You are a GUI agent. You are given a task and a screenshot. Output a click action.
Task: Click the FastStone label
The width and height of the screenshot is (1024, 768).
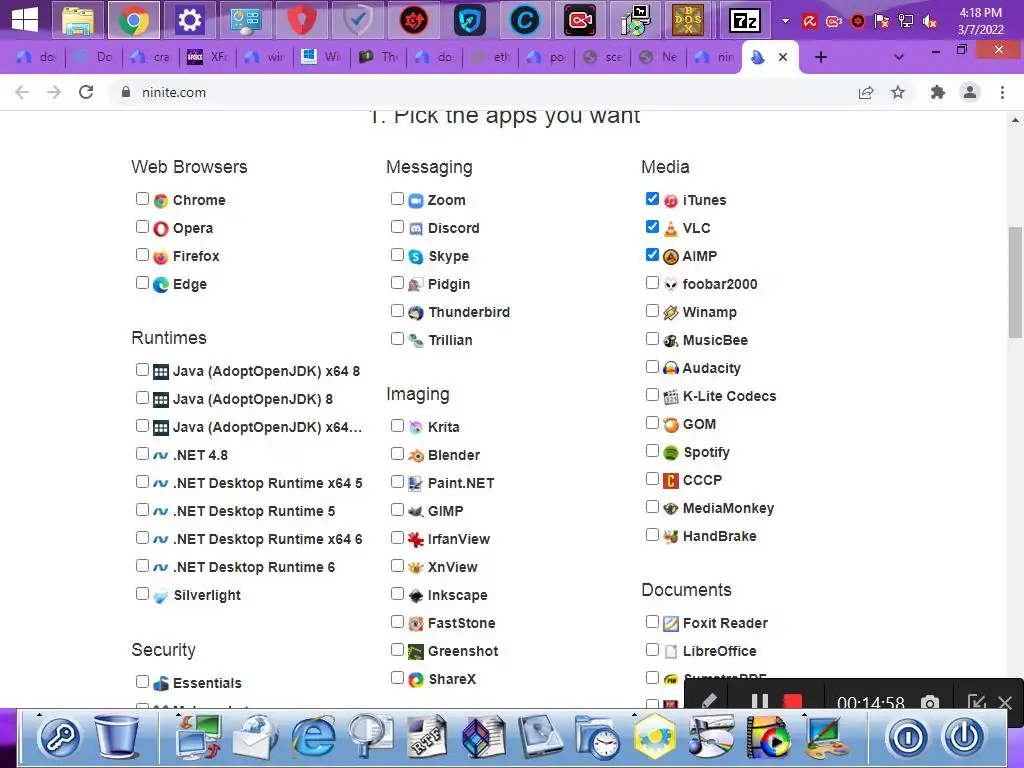tap(462, 623)
